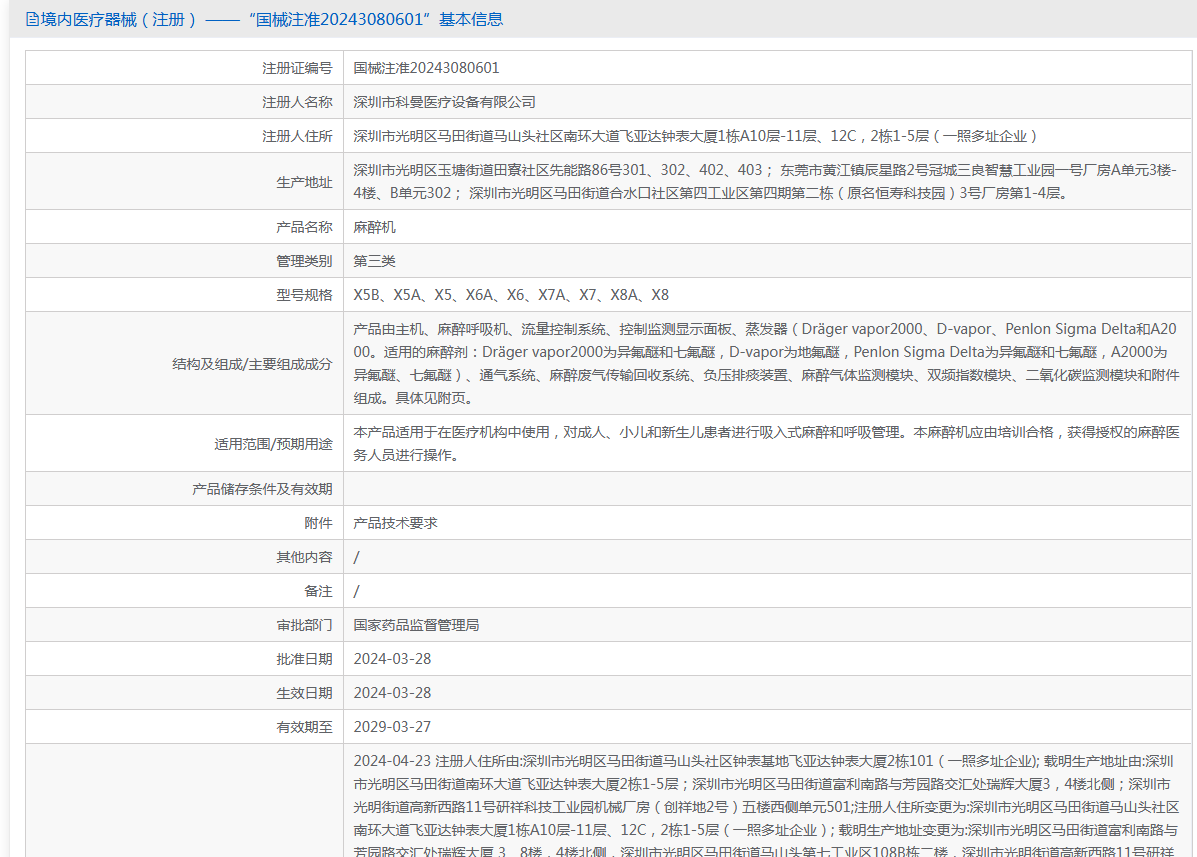The image size is (1197, 857).
Task: Click the label 注册人住所
Action: point(298,136)
